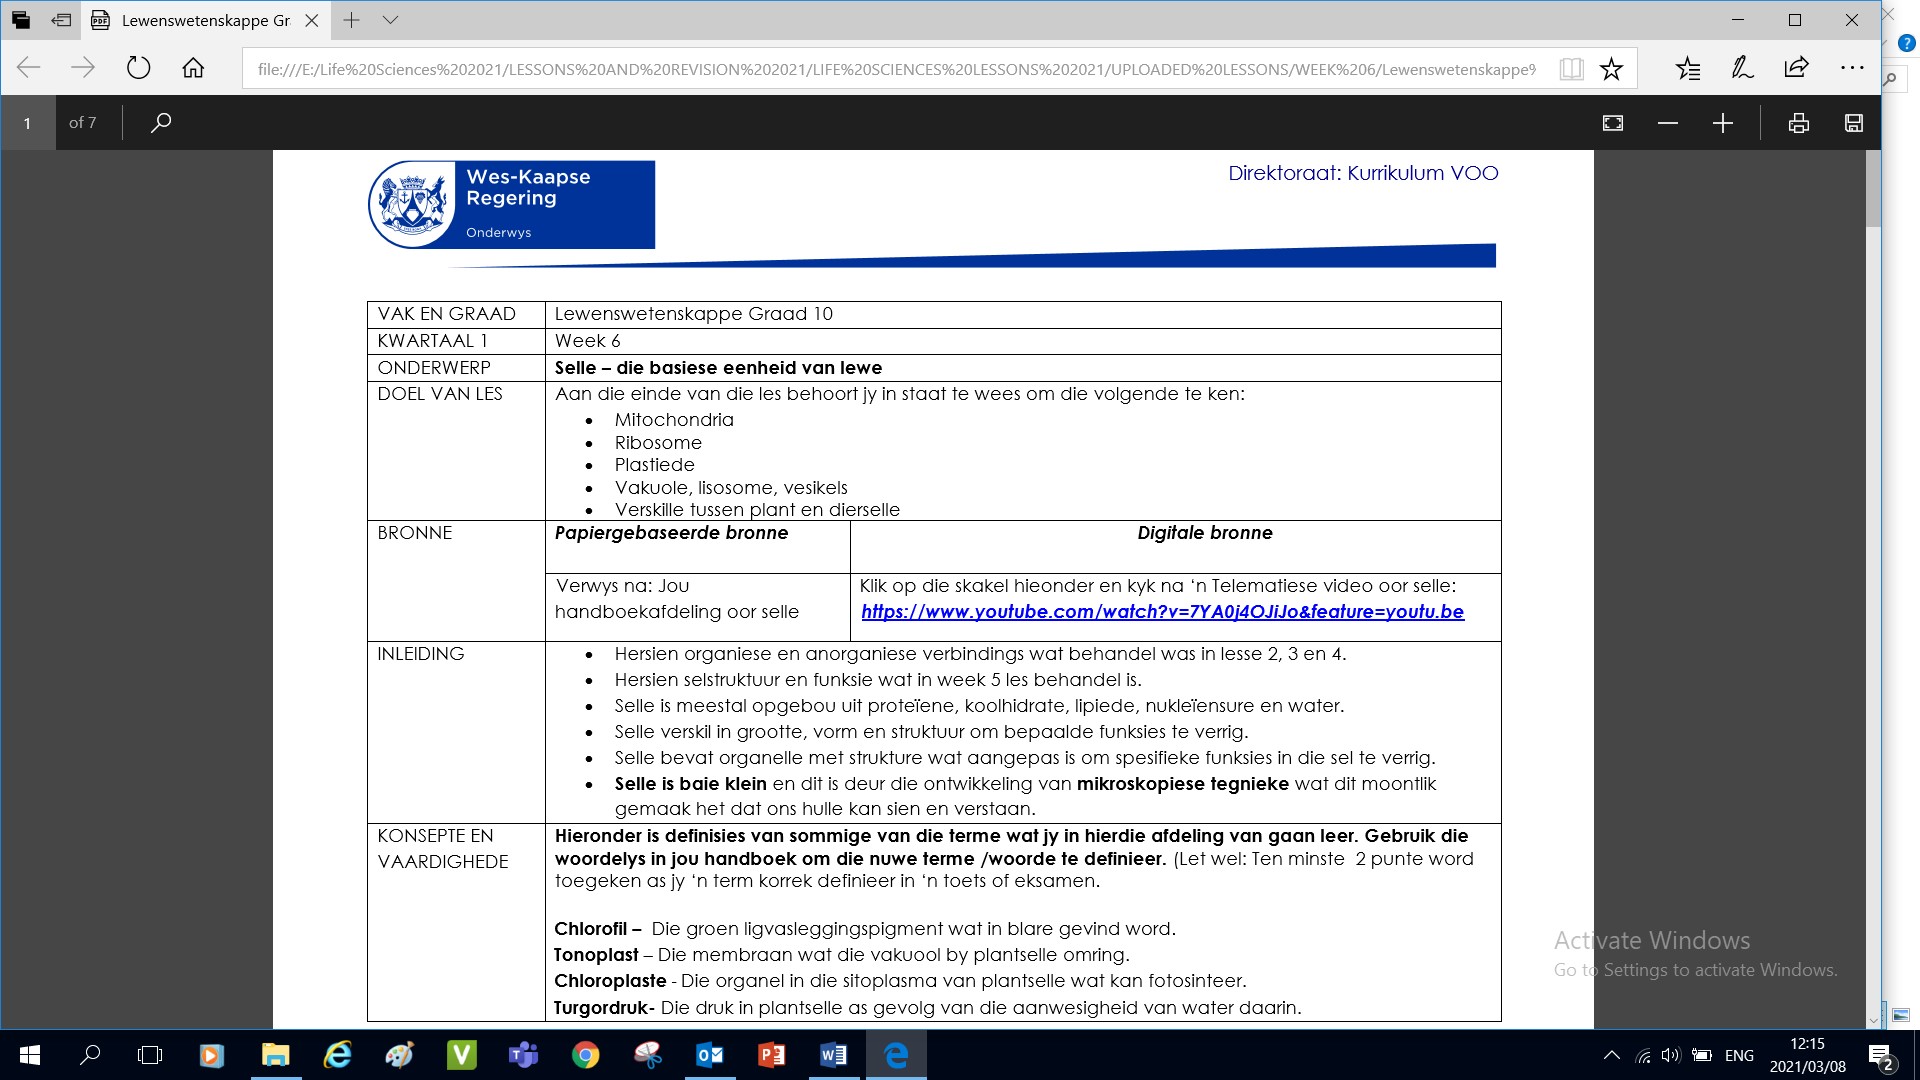Viewport: 1920px width, 1080px height.
Task: Click 'Direktoraat: Kurrikulum VOO' header text
Action: [1363, 173]
